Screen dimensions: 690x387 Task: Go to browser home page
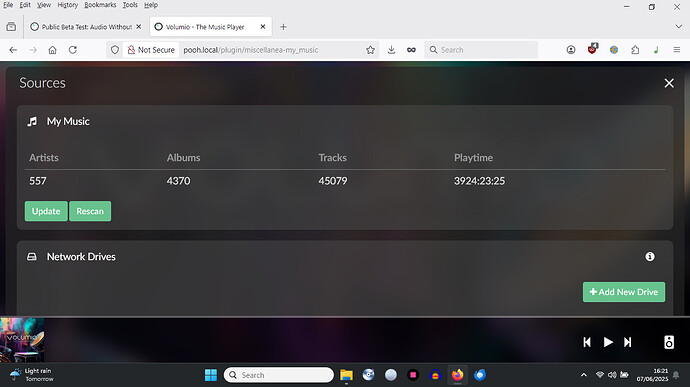tap(52, 50)
